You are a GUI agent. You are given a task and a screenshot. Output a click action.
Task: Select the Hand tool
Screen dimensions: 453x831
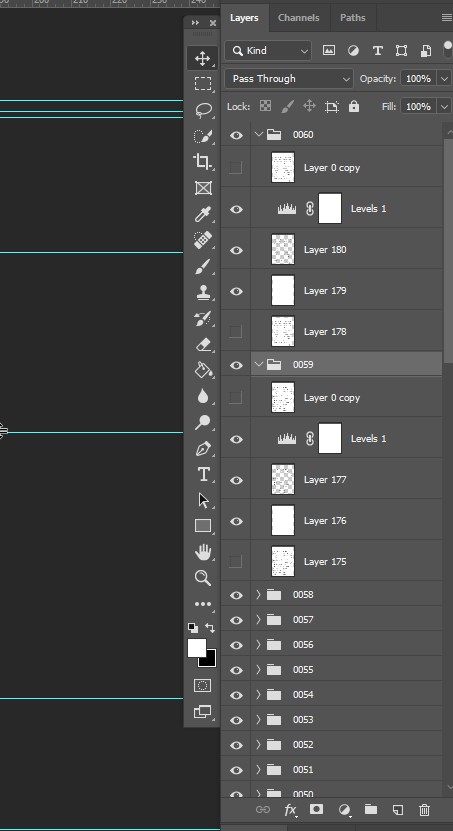tap(203, 552)
